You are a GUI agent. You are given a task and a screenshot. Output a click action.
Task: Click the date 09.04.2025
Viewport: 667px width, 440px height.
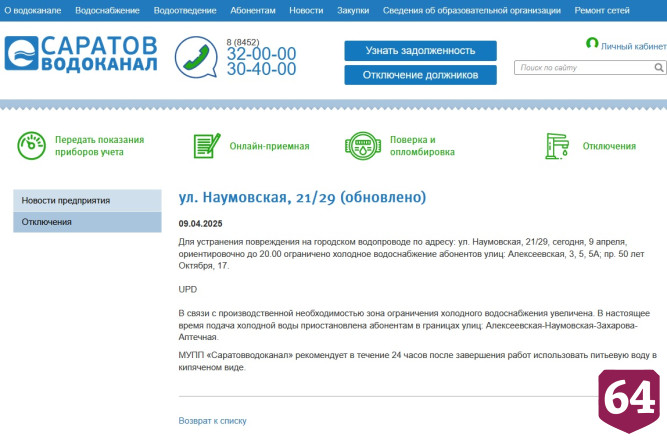200,224
